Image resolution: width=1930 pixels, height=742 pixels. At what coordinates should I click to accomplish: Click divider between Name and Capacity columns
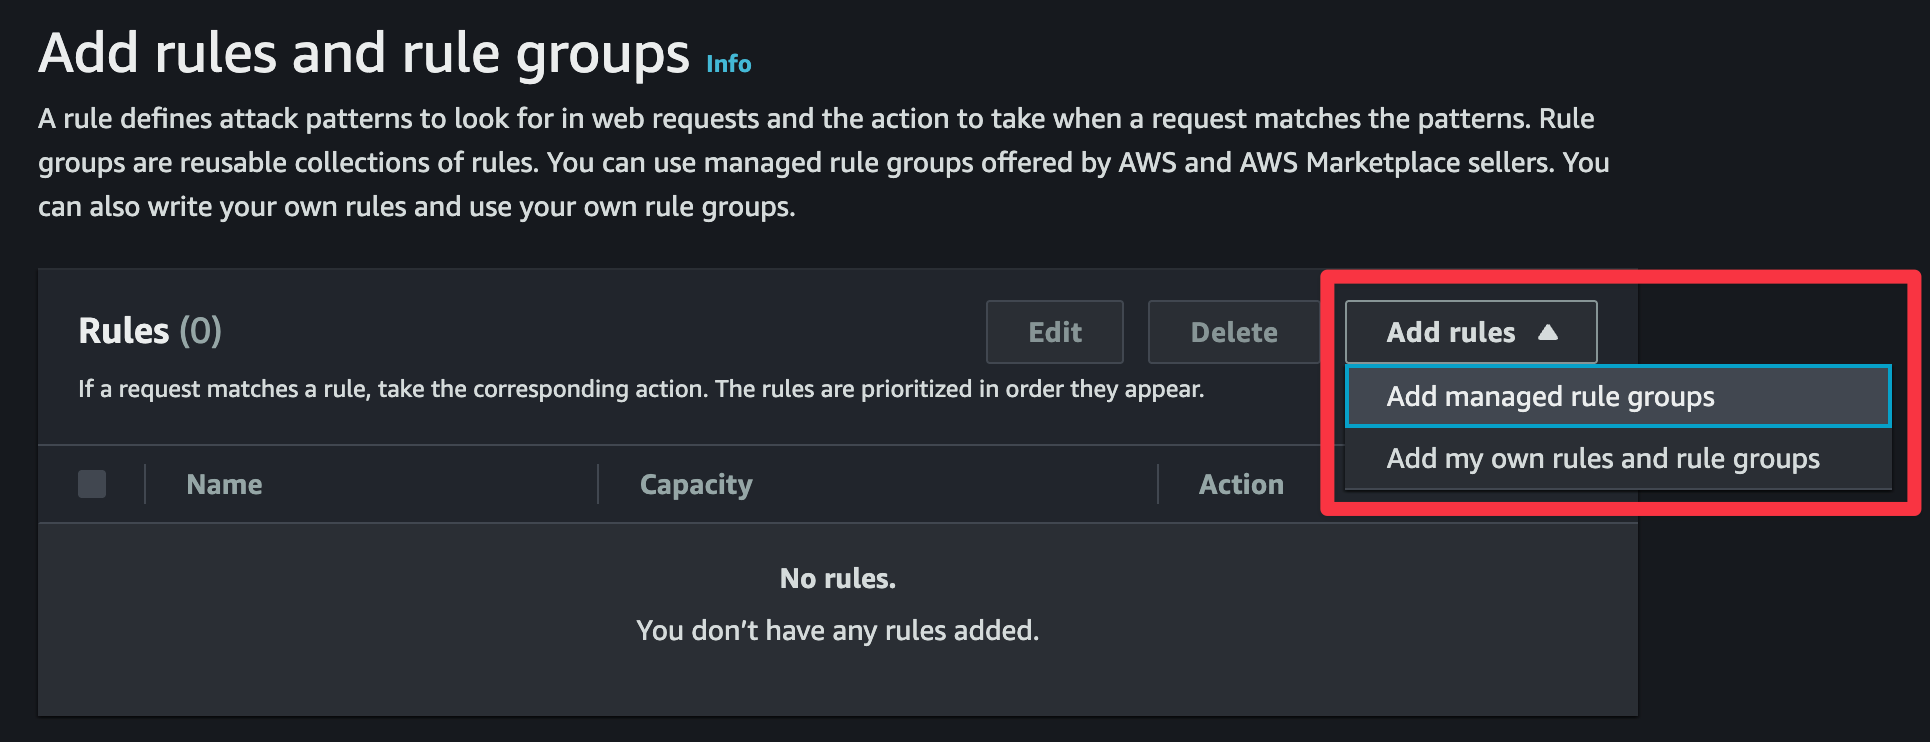click(x=598, y=484)
